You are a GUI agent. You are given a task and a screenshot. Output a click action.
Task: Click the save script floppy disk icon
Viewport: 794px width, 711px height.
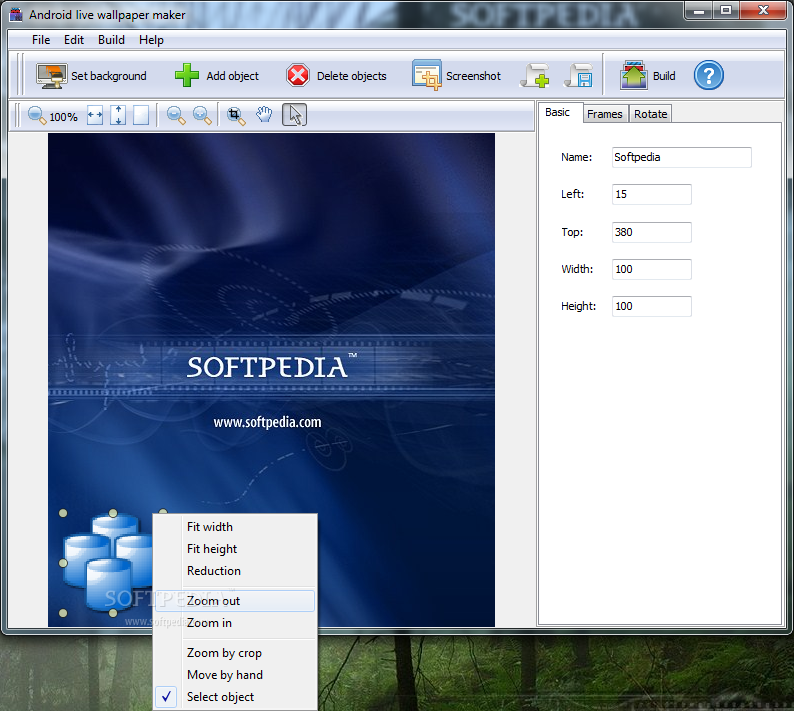(578, 76)
